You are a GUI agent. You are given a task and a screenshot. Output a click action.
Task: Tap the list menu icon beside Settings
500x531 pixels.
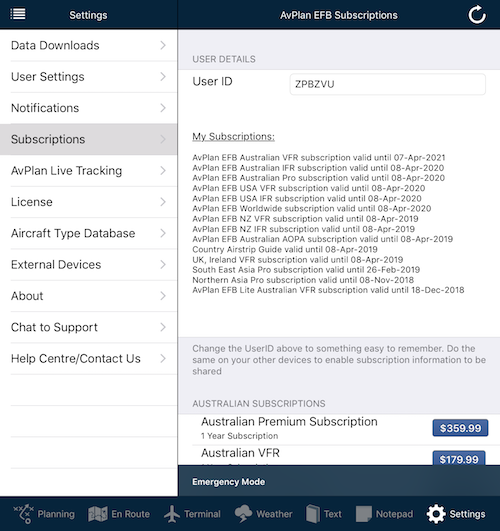tap(18, 14)
